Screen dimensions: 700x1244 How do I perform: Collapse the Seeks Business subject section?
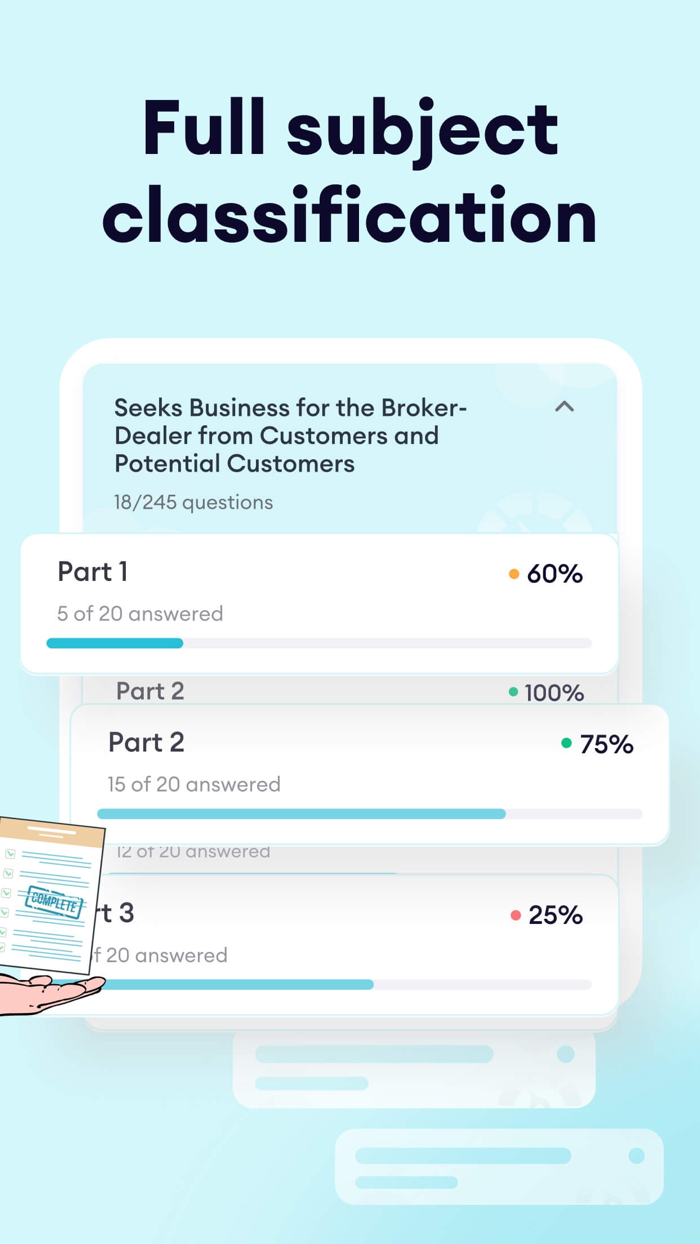click(564, 407)
